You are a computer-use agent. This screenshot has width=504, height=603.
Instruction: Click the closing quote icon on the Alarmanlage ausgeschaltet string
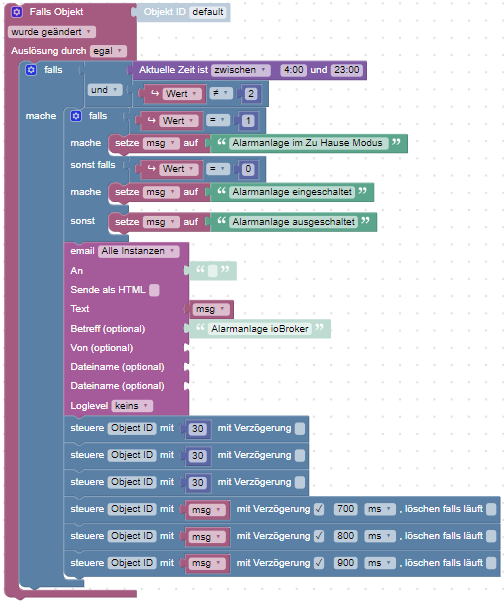(365, 221)
